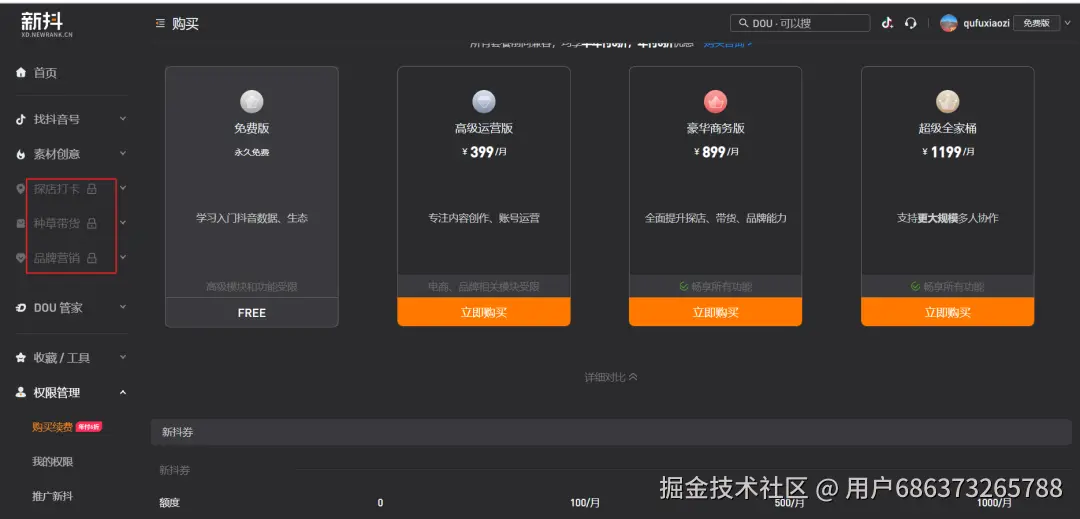
Task: Expand the DOU 管家 menu chevron
Action: 123,306
